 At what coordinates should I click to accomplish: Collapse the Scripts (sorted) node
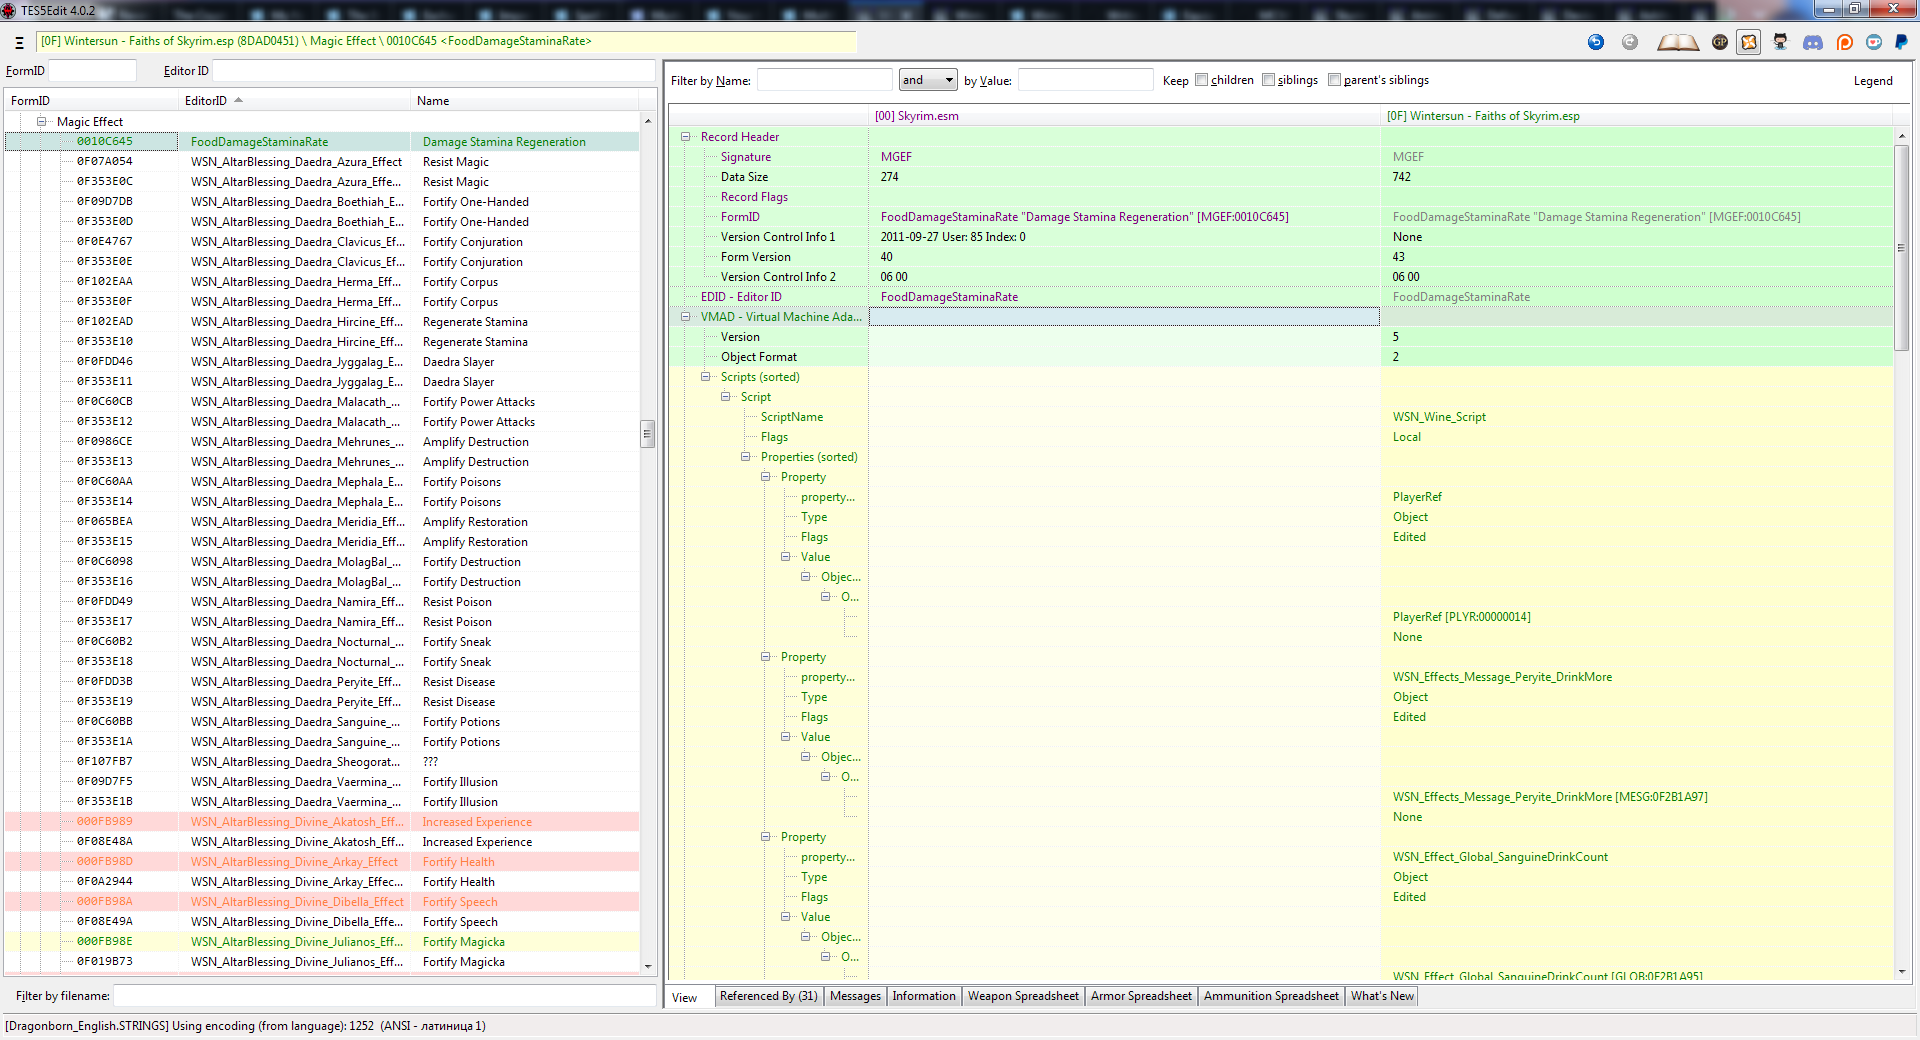tap(706, 377)
